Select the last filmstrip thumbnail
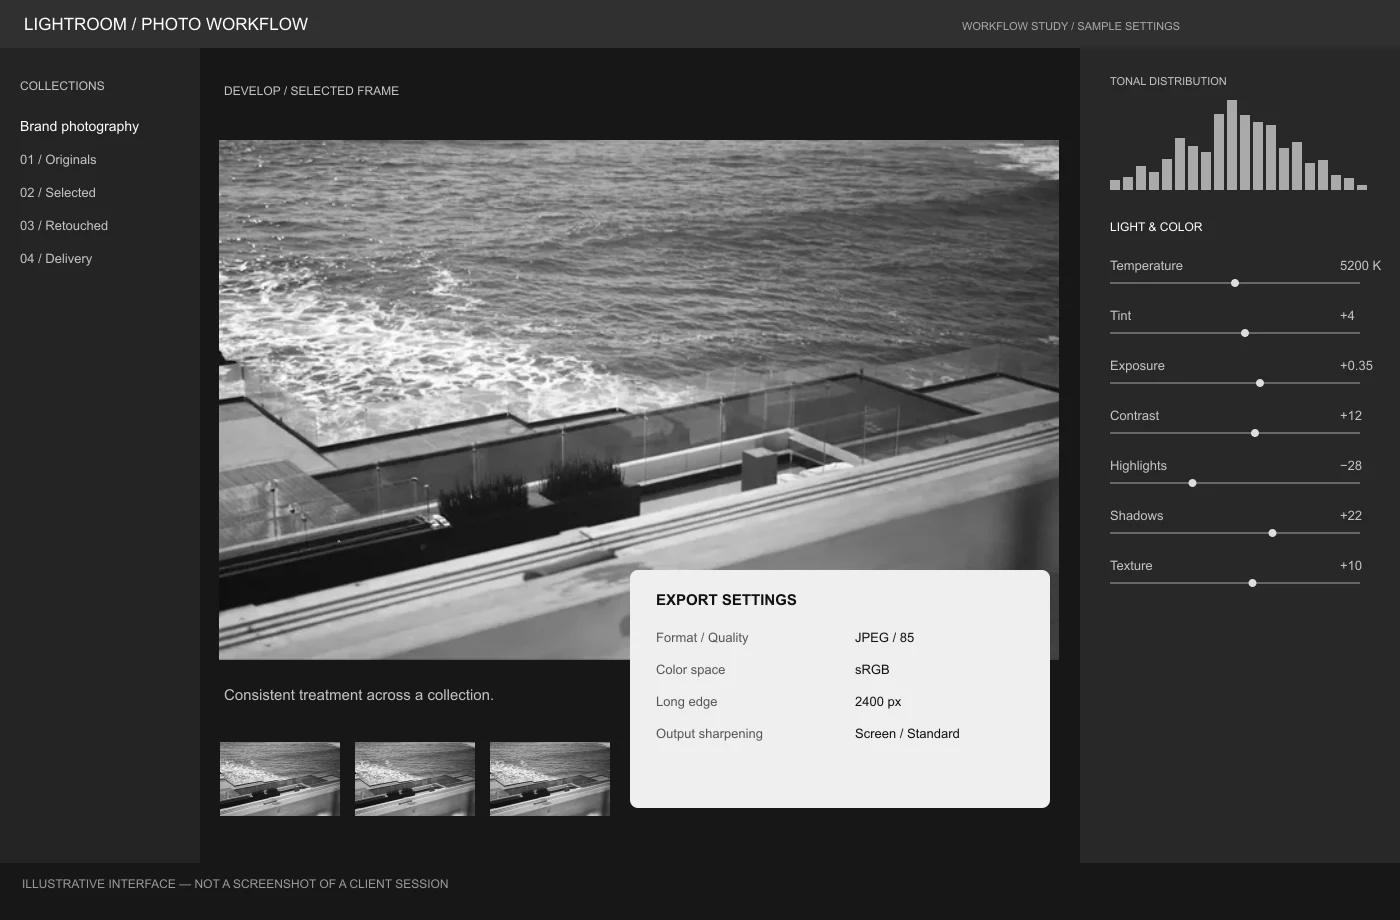The image size is (1400, 920). click(550, 779)
